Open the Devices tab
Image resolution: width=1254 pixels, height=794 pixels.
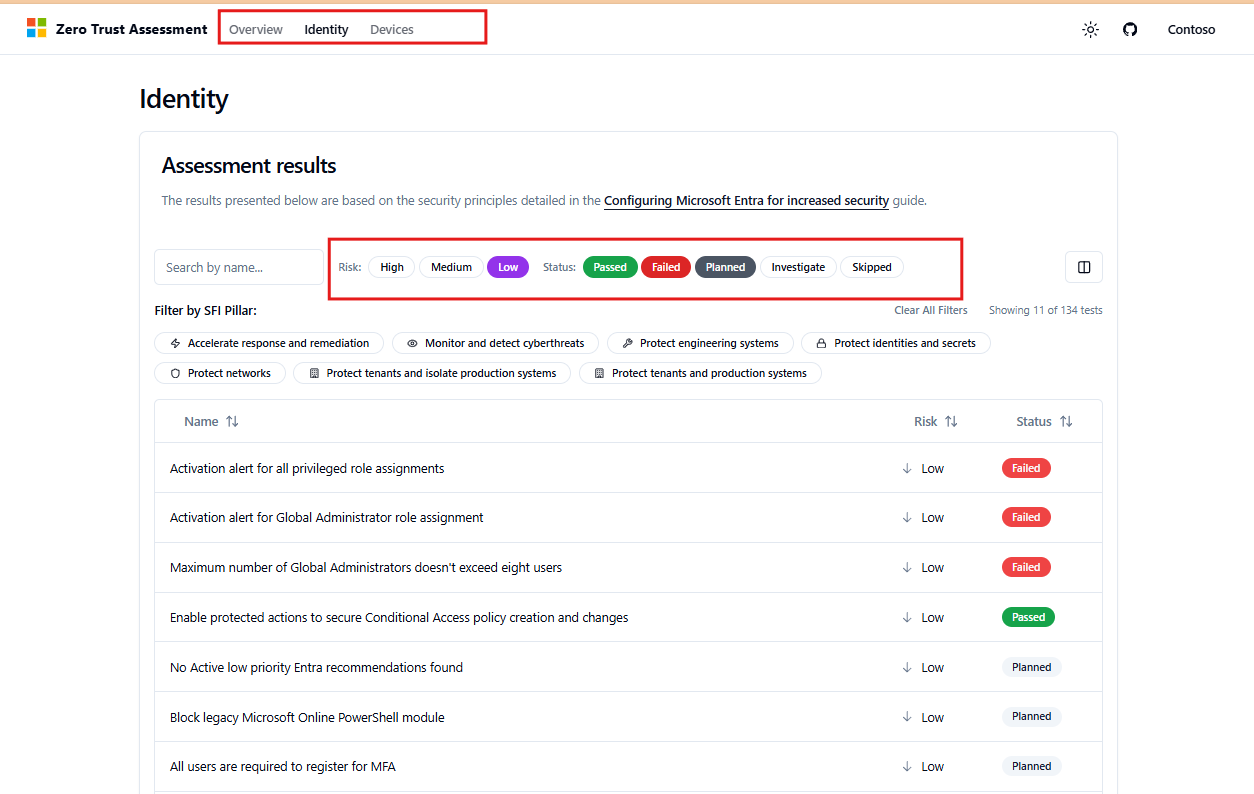(x=391, y=29)
